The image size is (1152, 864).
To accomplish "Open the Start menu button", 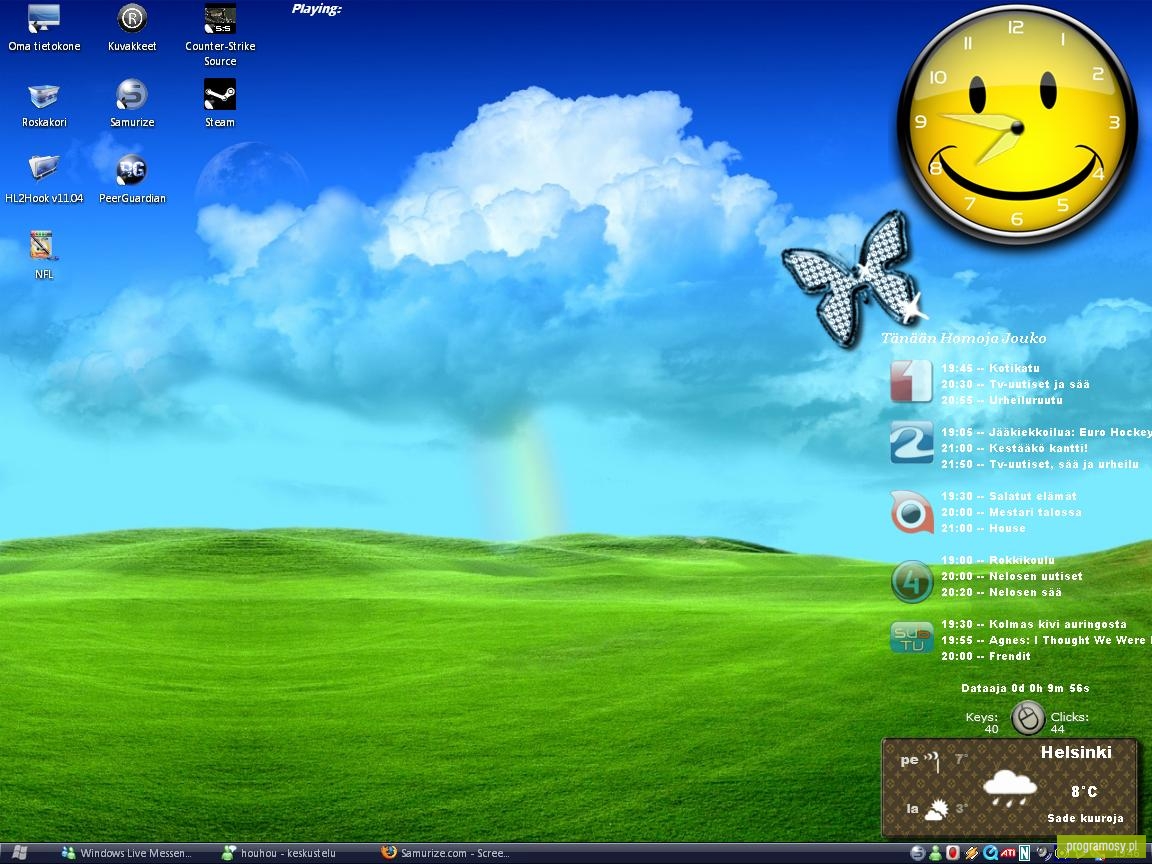I will point(19,853).
